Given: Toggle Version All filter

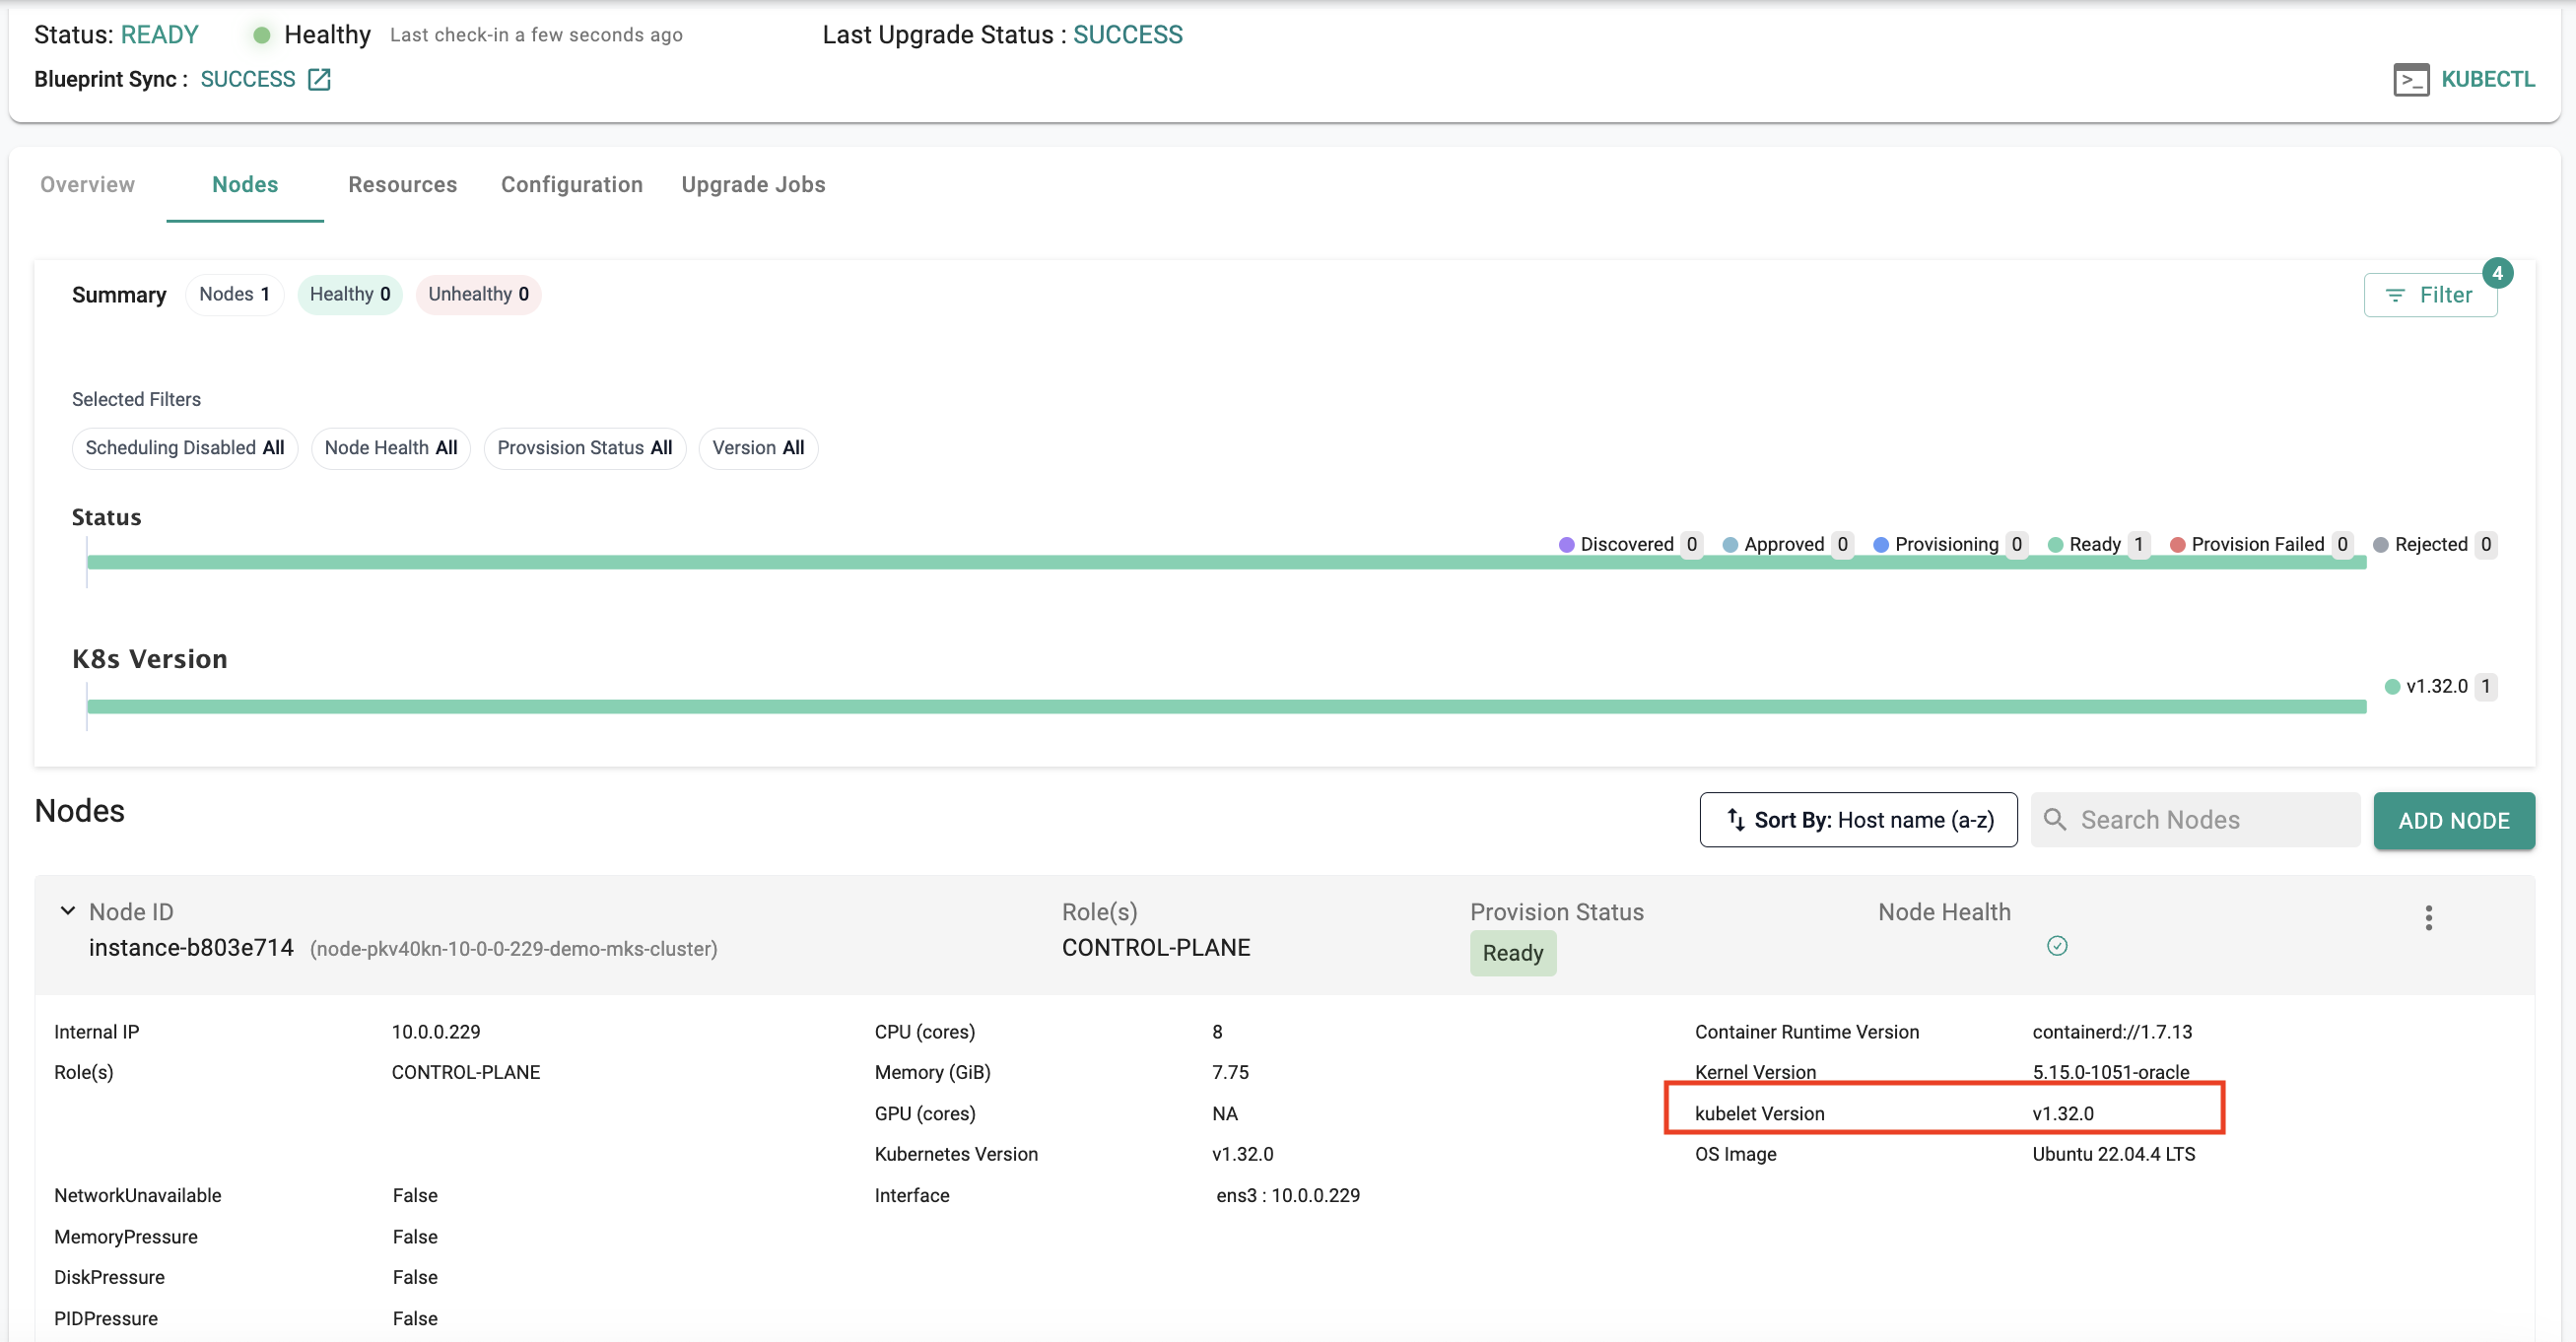Looking at the screenshot, I should tap(760, 446).
